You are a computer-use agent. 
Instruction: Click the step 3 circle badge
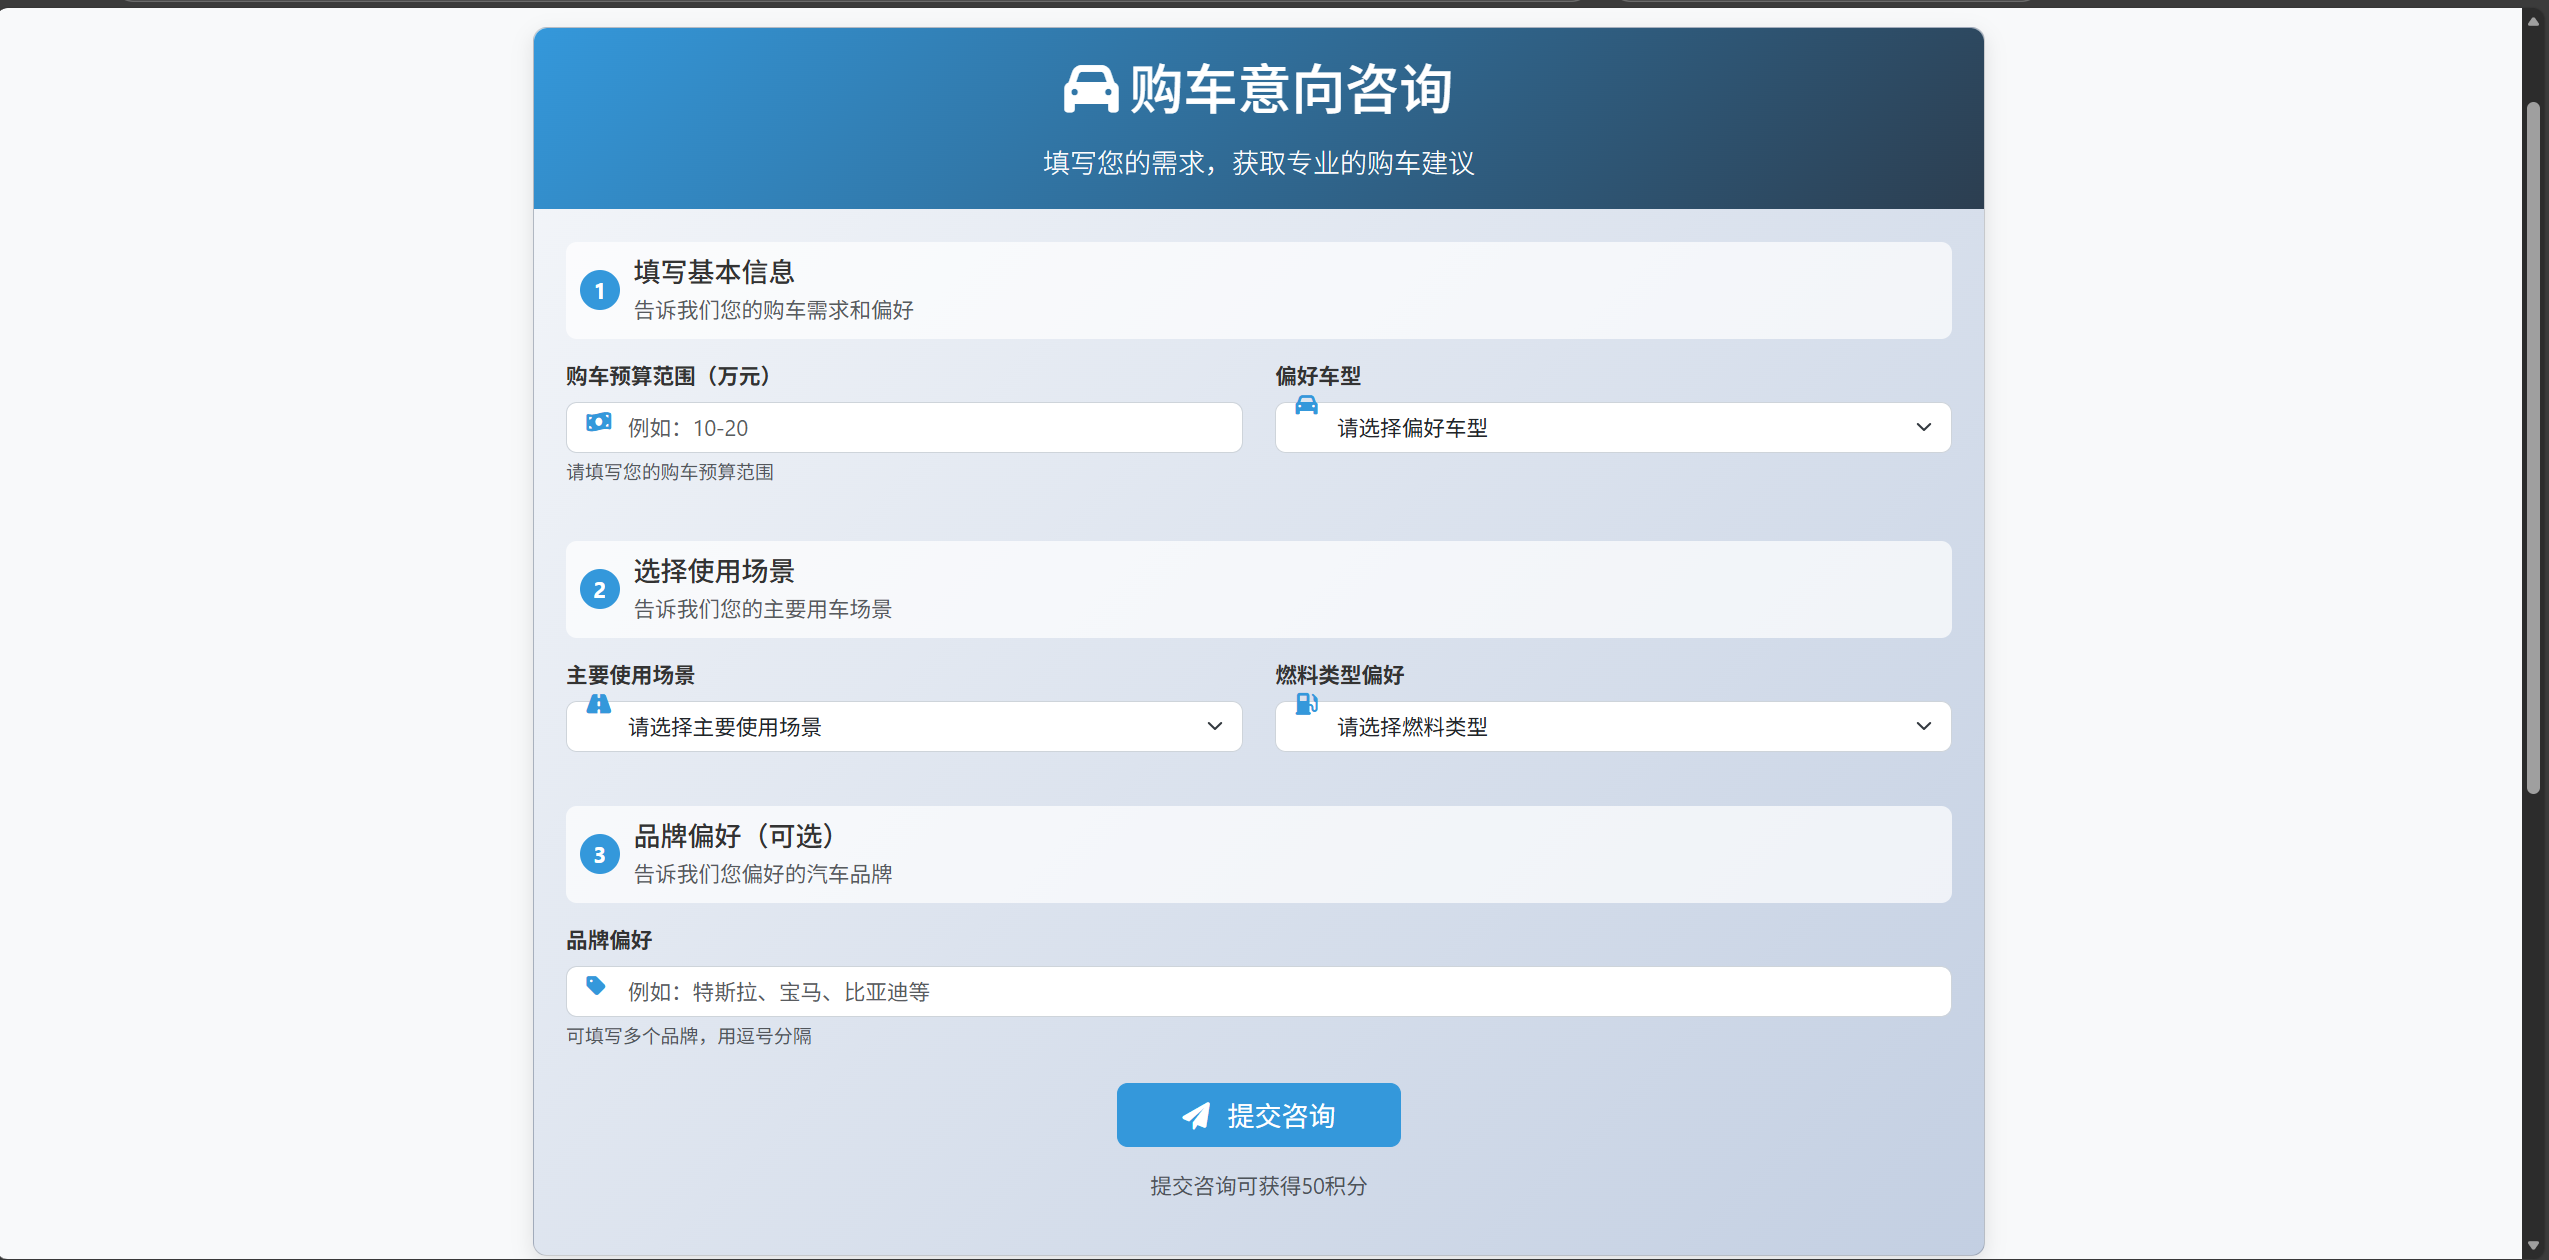(x=600, y=855)
